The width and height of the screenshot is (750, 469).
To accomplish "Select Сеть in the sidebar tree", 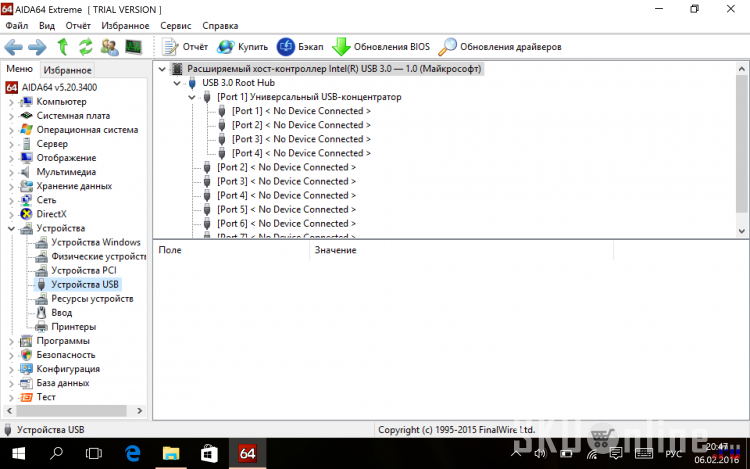I will tap(46, 200).
